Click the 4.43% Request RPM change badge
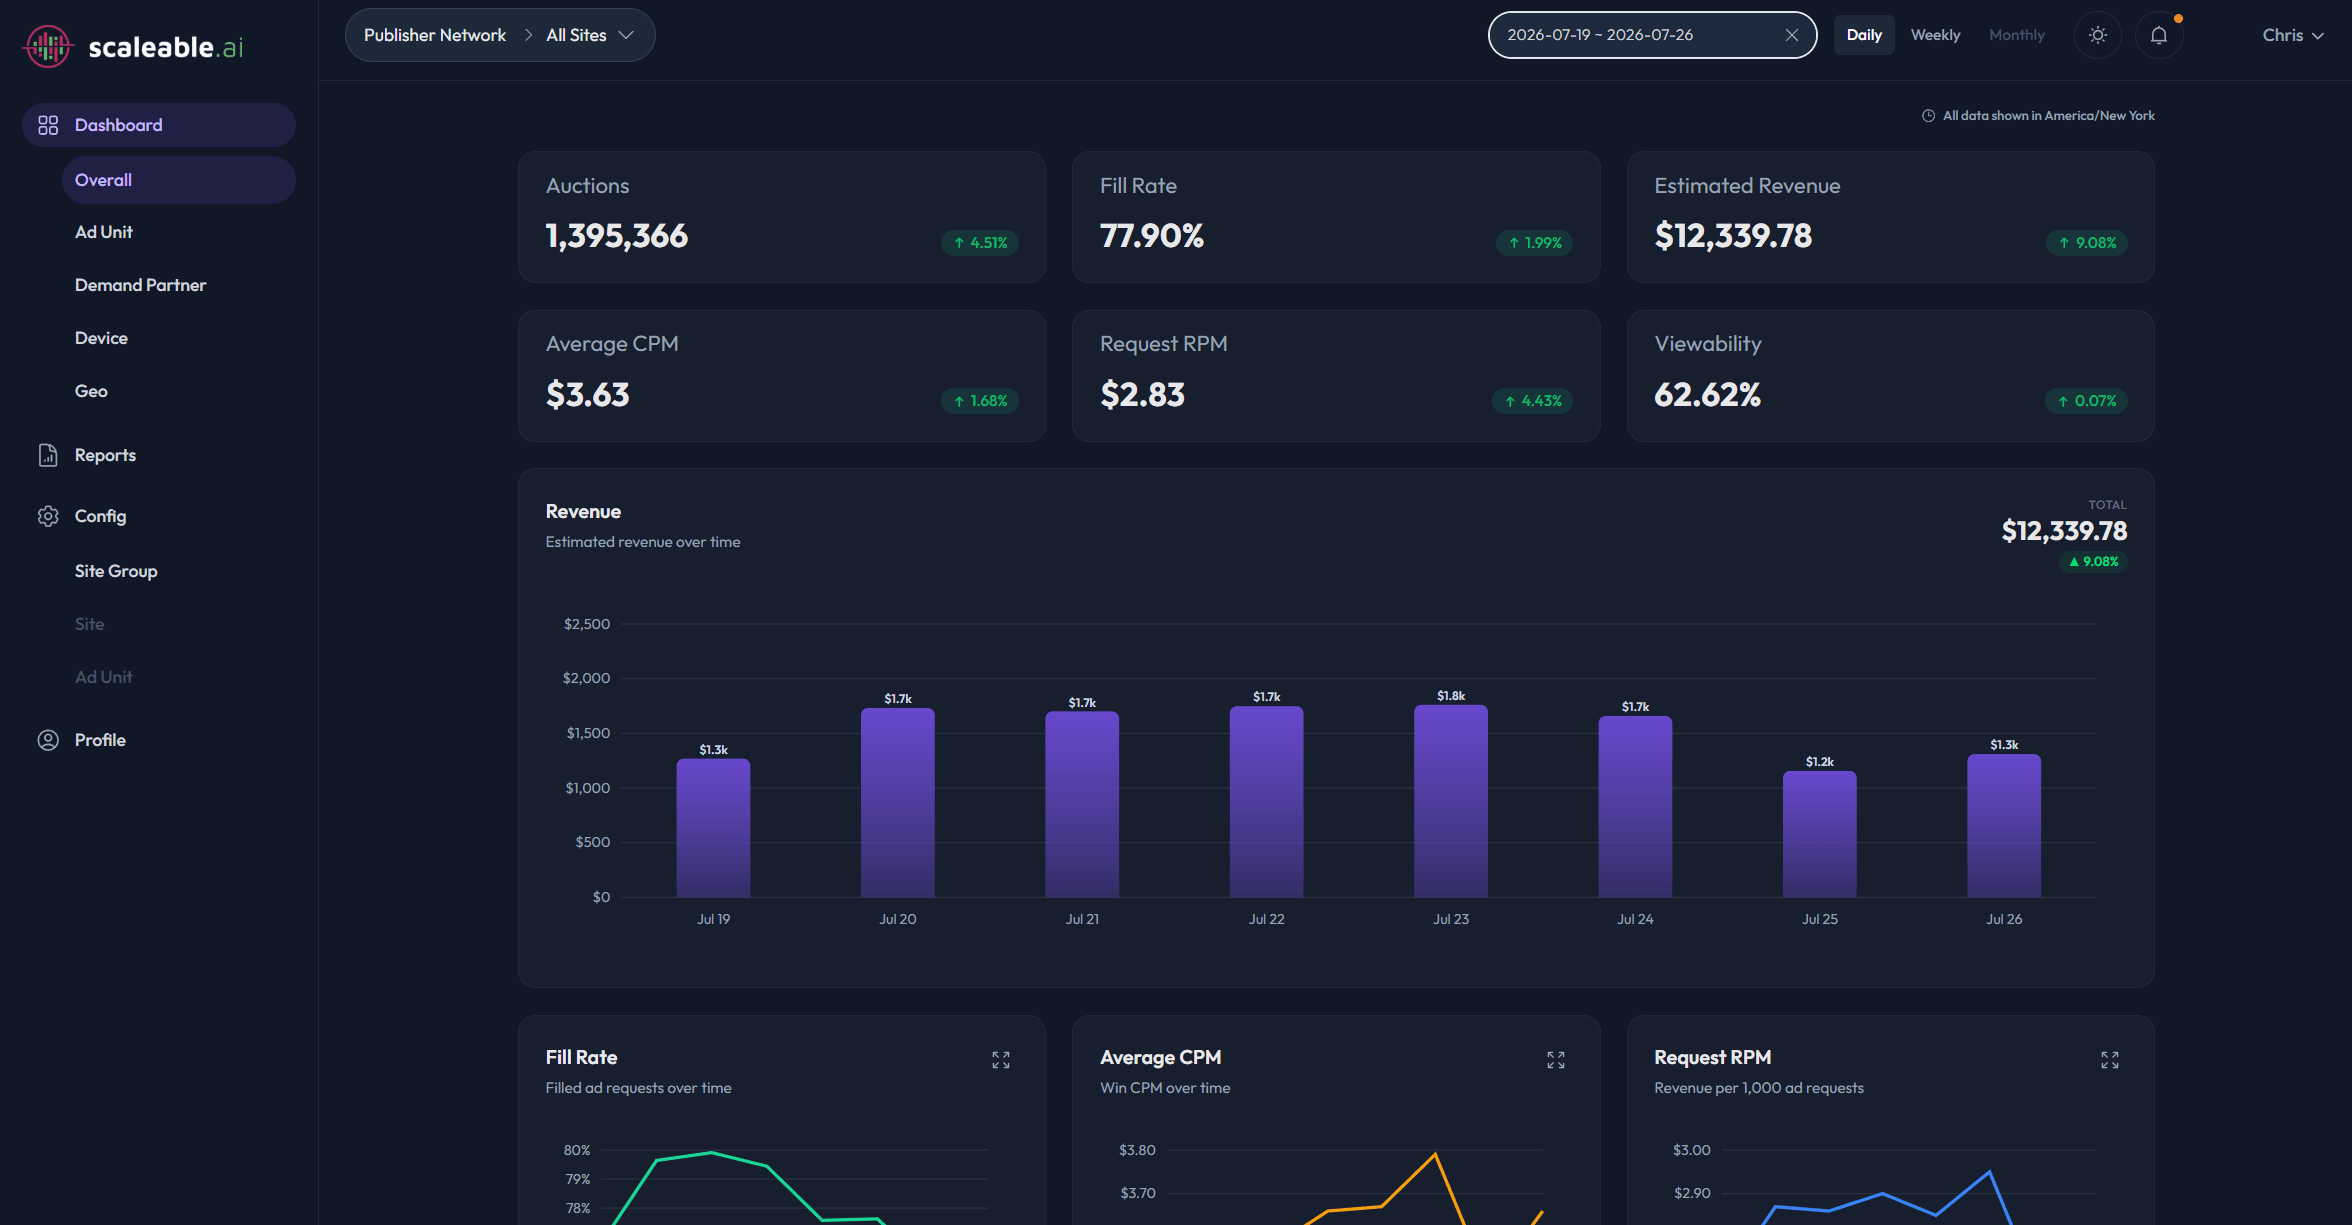Image resolution: width=2352 pixels, height=1225 pixels. tap(1533, 401)
